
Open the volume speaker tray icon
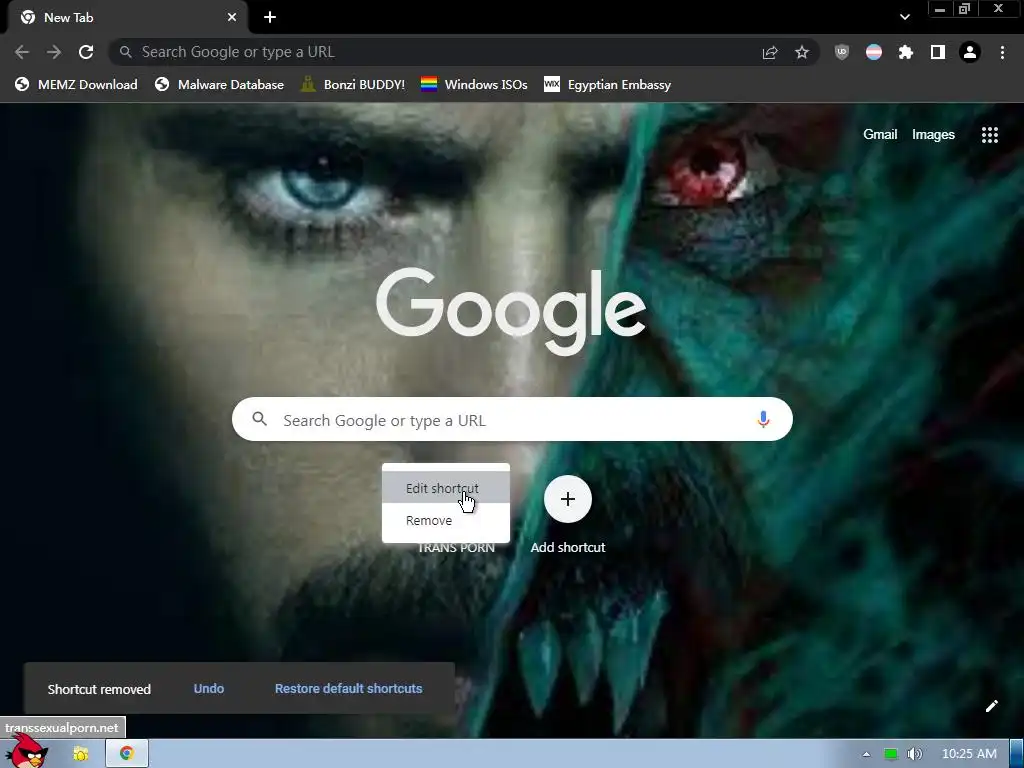pyautogui.click(x=914, y=754)
